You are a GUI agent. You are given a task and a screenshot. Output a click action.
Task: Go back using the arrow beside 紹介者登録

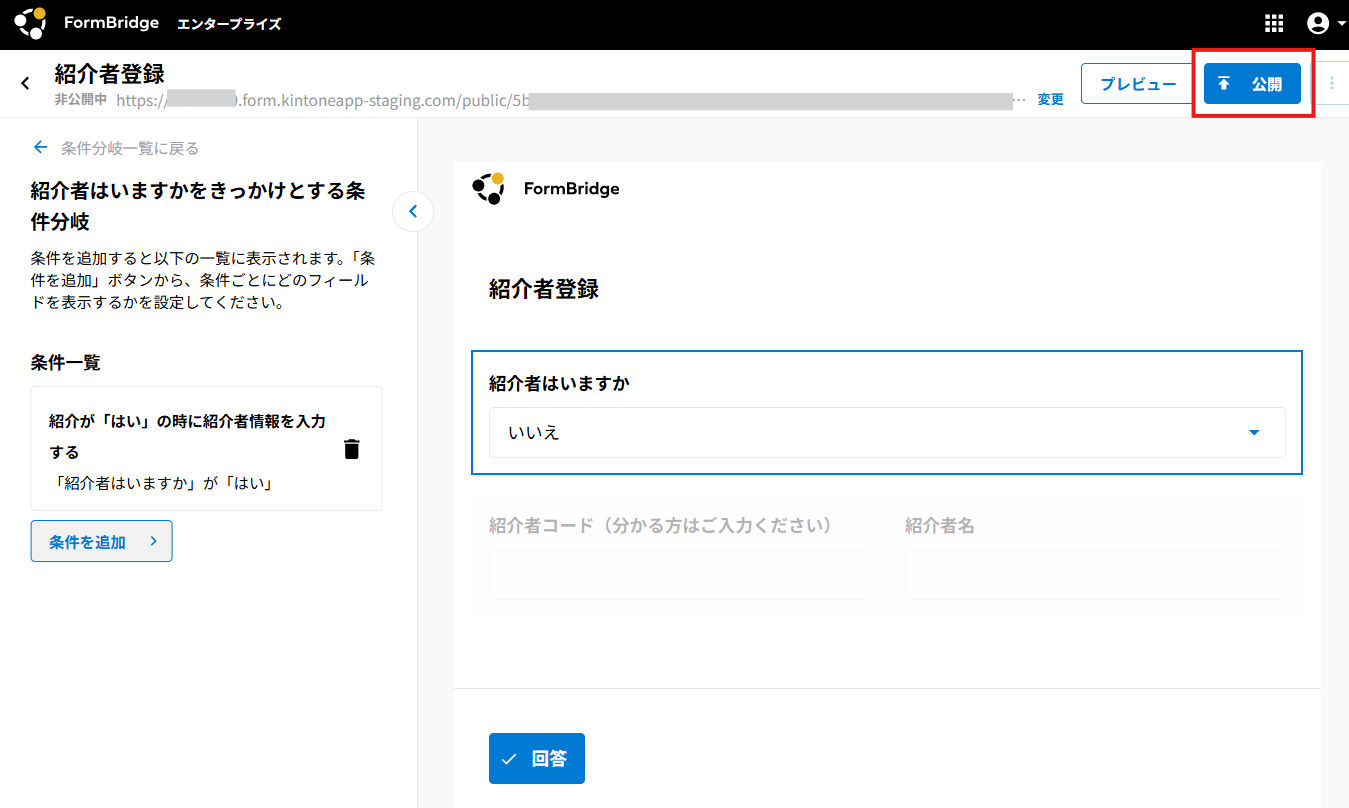pyautogui.click(x=26, y=83)
